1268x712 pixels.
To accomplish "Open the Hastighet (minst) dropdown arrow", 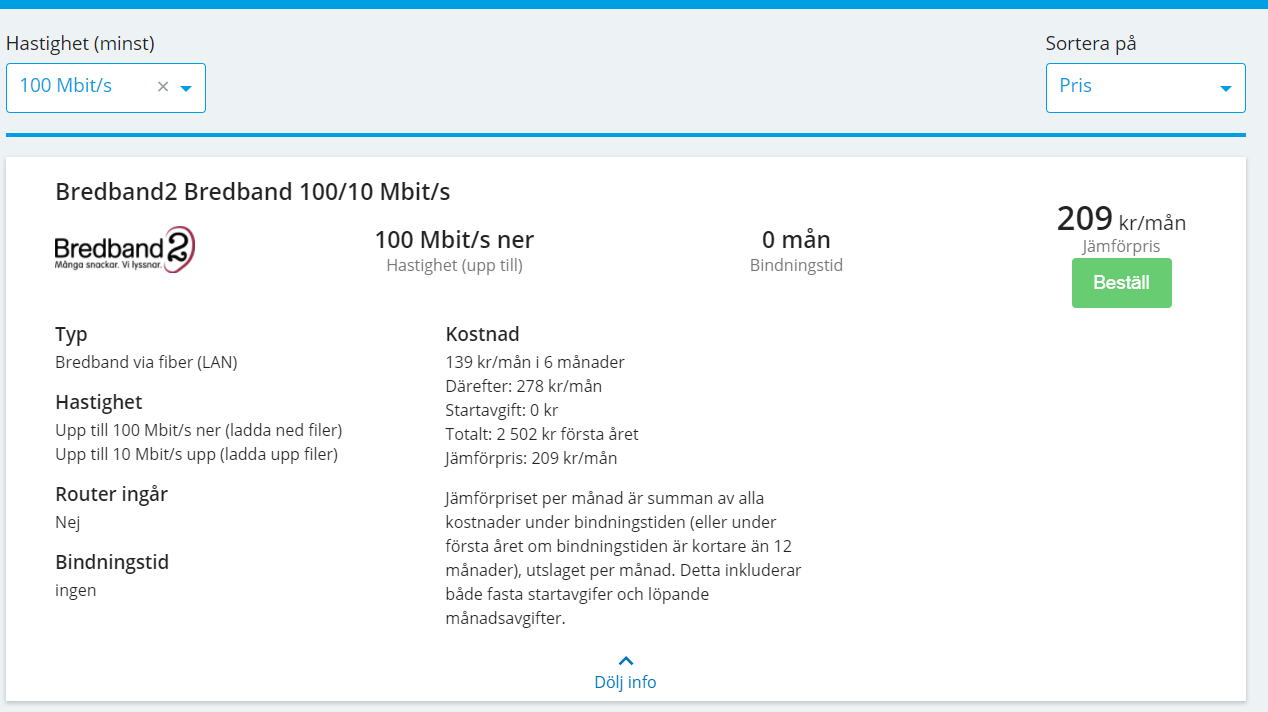I will [186, 88].
